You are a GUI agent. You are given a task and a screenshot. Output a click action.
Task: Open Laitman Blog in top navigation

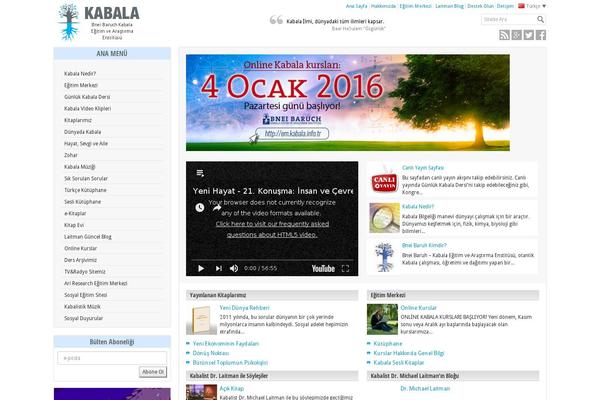tap(450, 6)
